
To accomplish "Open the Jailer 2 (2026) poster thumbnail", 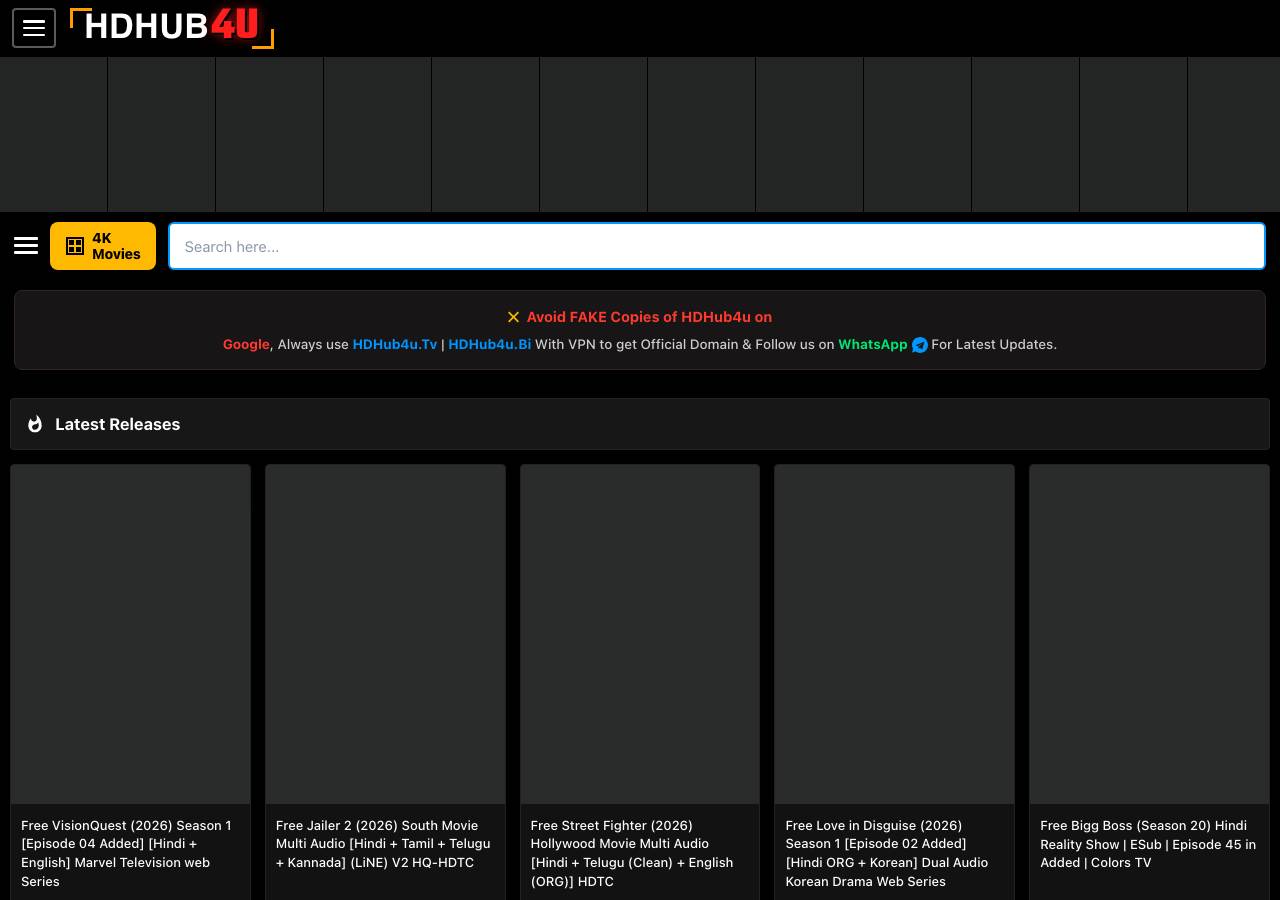I will click(385, 634).
